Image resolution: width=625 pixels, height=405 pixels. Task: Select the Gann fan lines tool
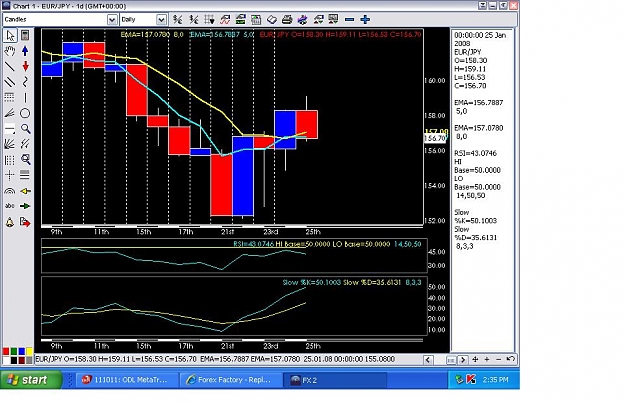(10, 144)
